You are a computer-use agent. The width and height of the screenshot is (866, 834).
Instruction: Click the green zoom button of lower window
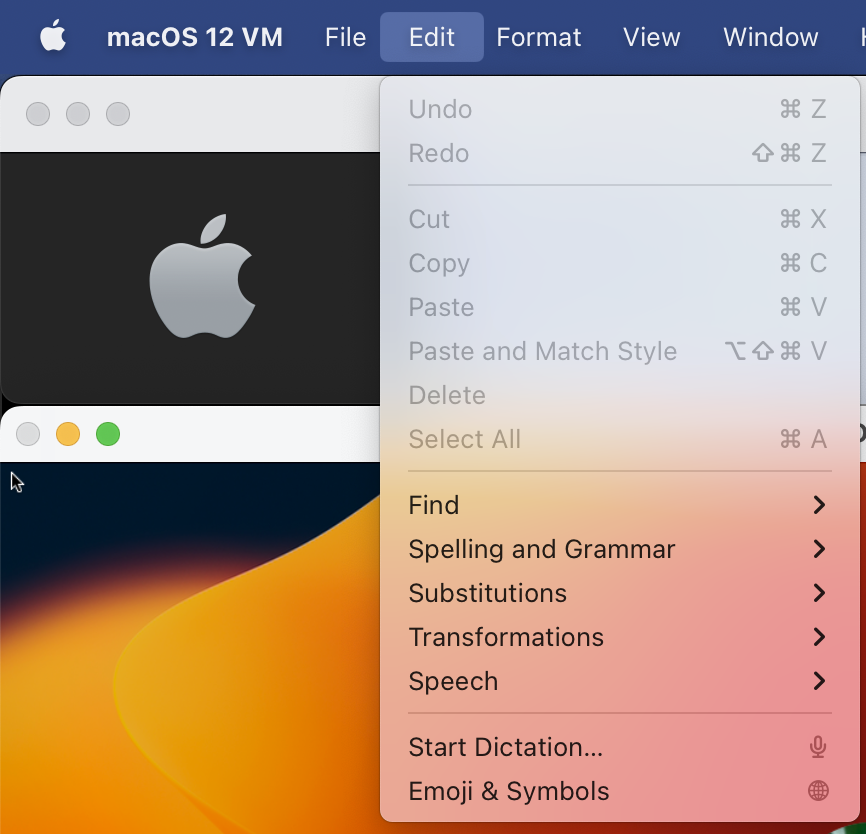coord(108,434)
